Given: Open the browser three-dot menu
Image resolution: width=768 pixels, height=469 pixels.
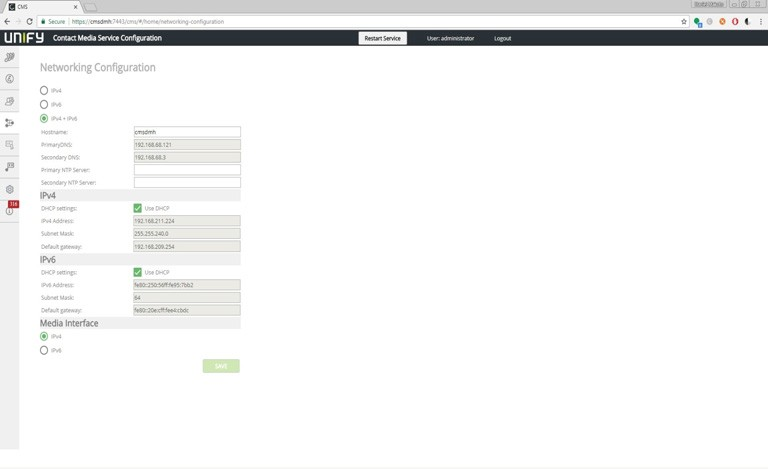Looking at the screenshot, I should tap(761, 22).
